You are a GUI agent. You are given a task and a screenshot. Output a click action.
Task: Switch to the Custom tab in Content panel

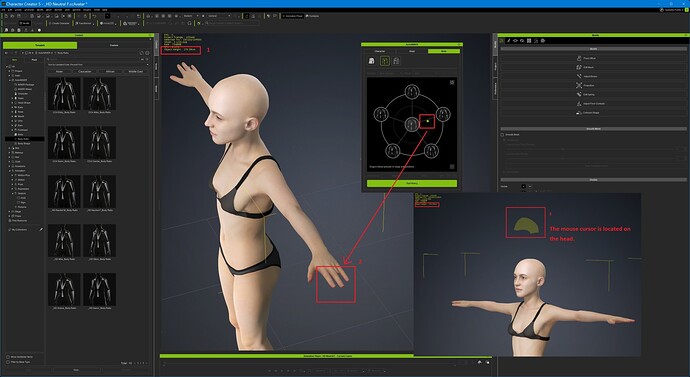point(114,45)
